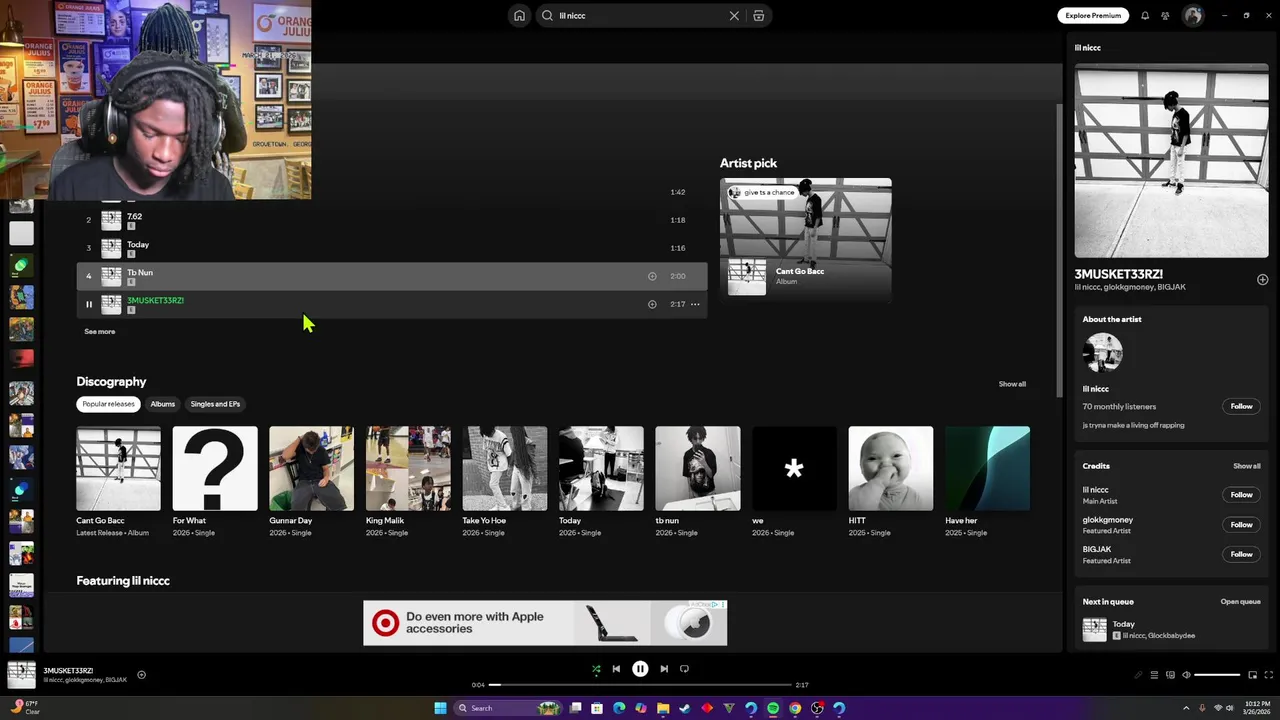Open lil niccc artist avatar in About
Image resolution: width=1280 pixels, height=720 pixels.
(1103, 353)
